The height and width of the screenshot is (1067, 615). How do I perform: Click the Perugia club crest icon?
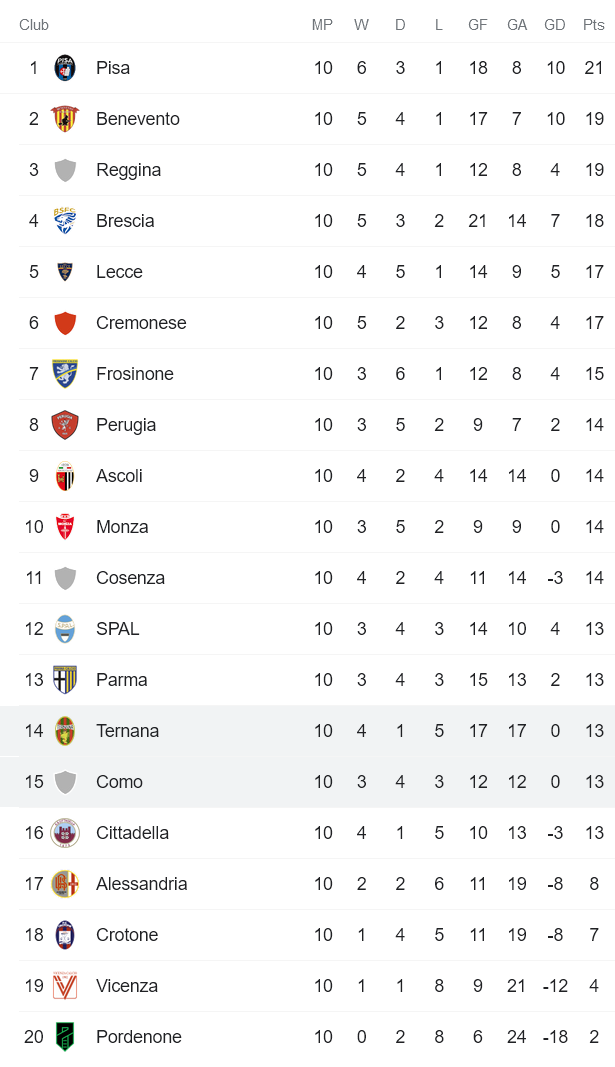pos(65,425)
